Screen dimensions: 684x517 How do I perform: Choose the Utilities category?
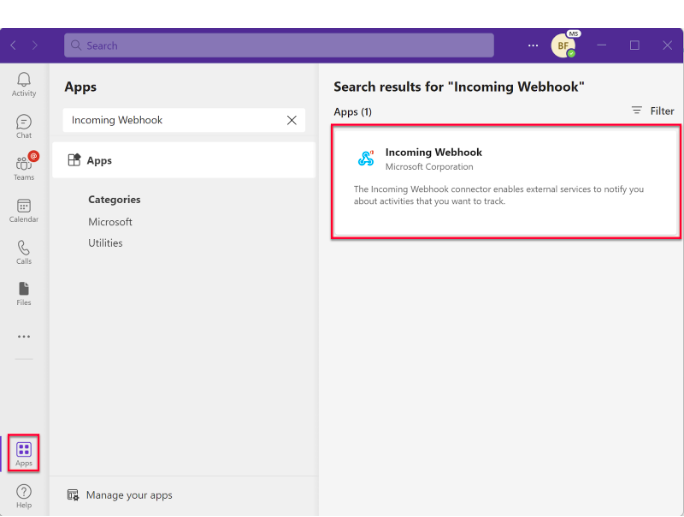pyautogui.click(x=105, y=243)
